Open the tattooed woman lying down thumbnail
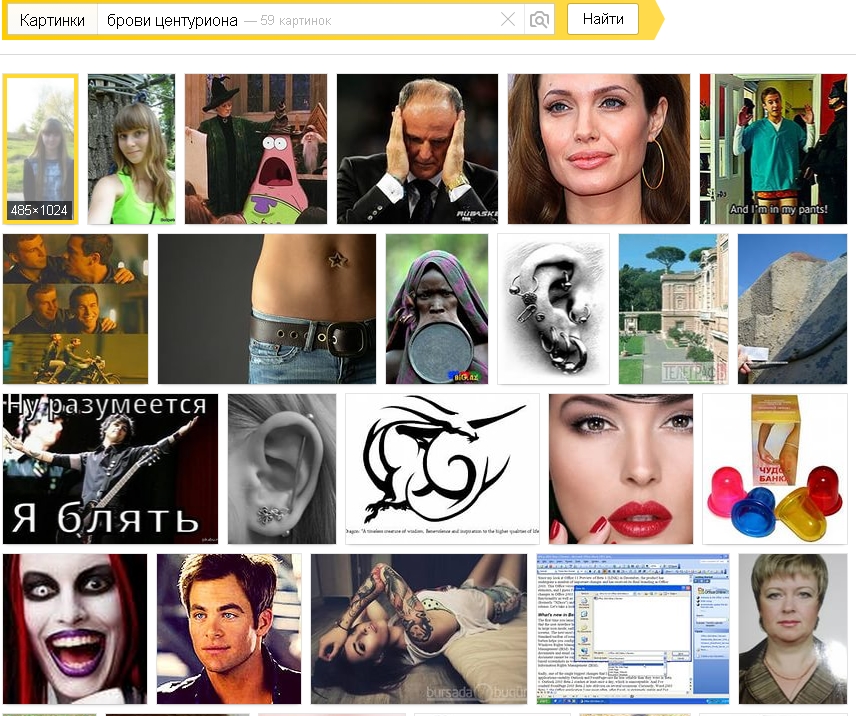856x716 pixels. pyautogui.click(x=419, y=629)
